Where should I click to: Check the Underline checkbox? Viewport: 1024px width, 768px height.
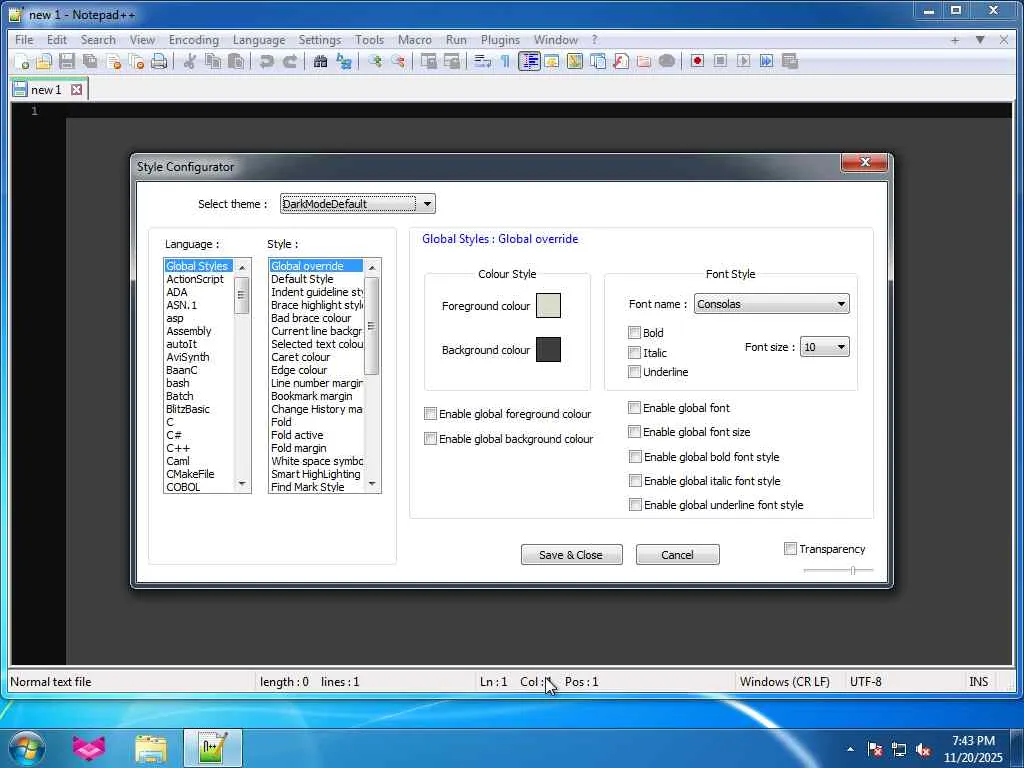pos(633,372)
